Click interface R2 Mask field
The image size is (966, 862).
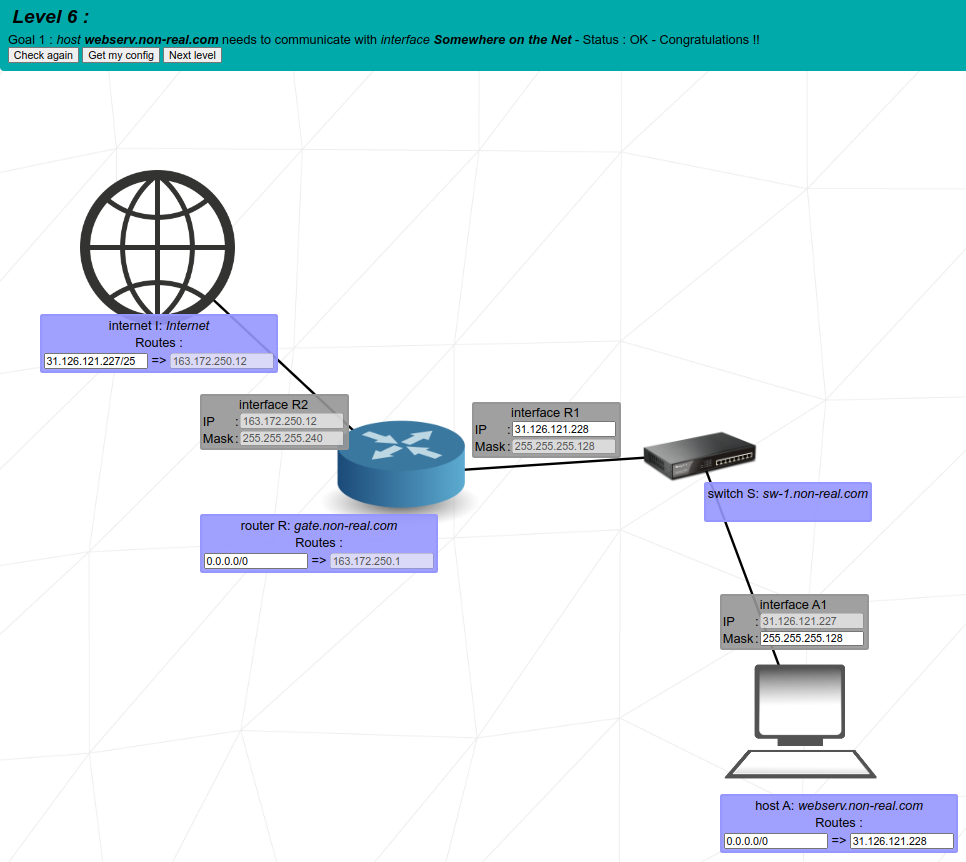tap(291, 439)
